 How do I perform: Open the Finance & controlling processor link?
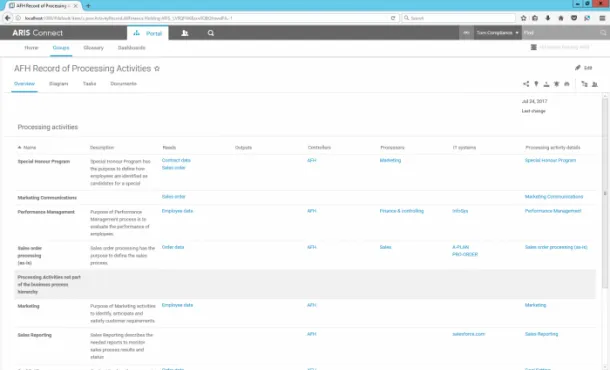click(401, 211)
